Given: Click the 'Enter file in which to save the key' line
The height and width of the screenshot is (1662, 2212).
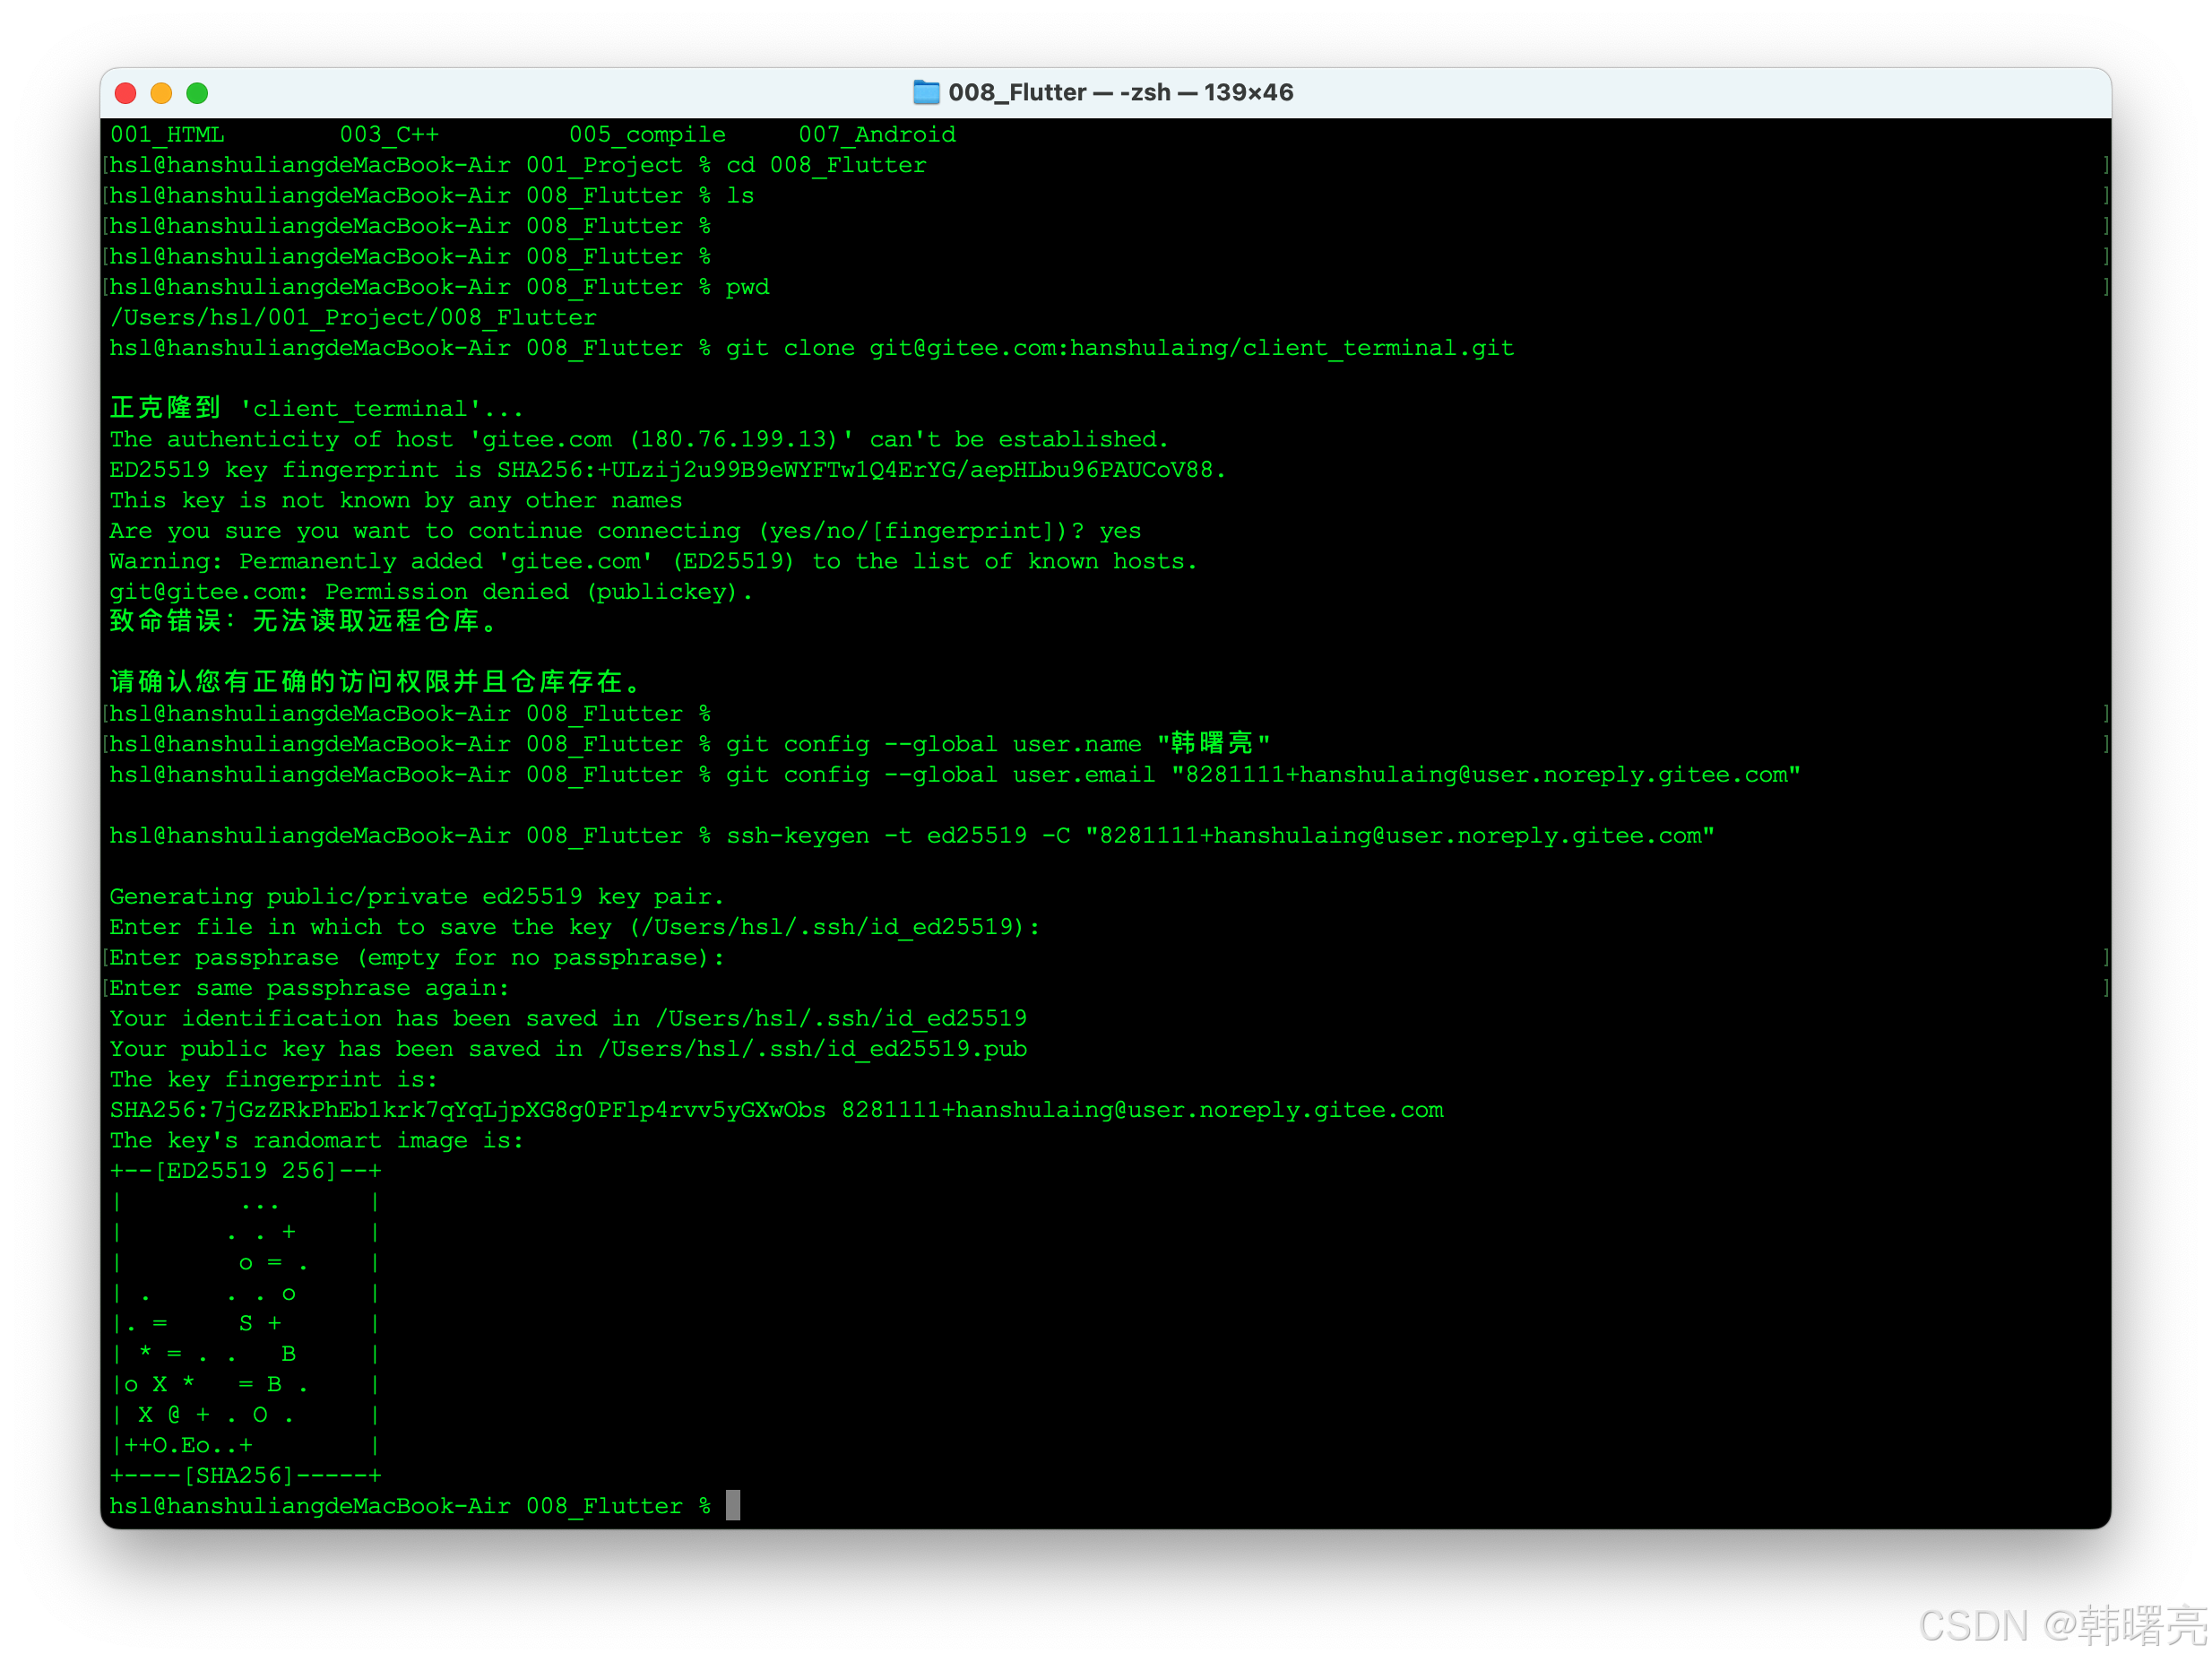Looking at the screenshot, I should tap(575, 927).
